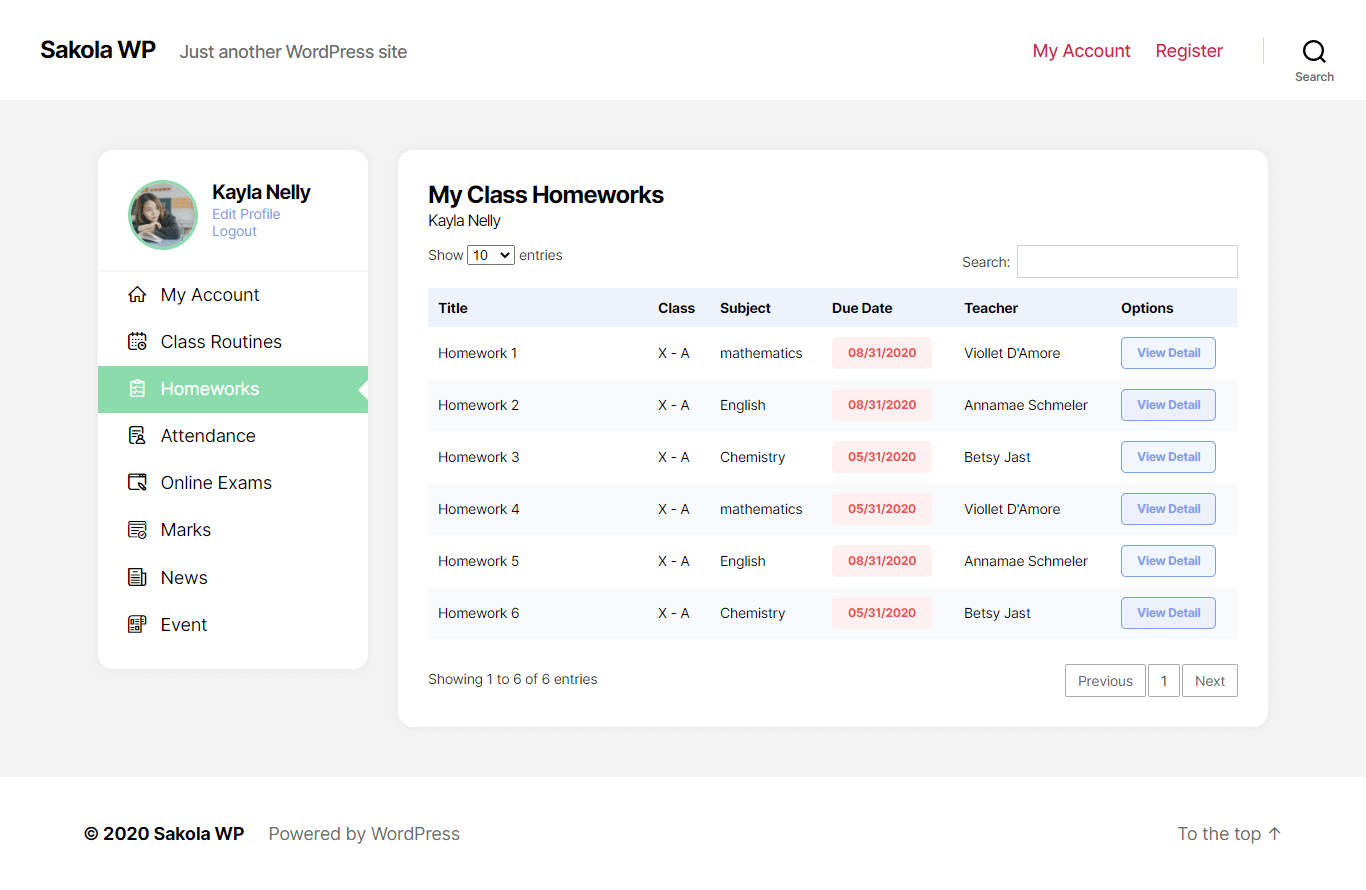View Detail for Homework 3
1366x890 pixels.
[x=1168, y=457]
